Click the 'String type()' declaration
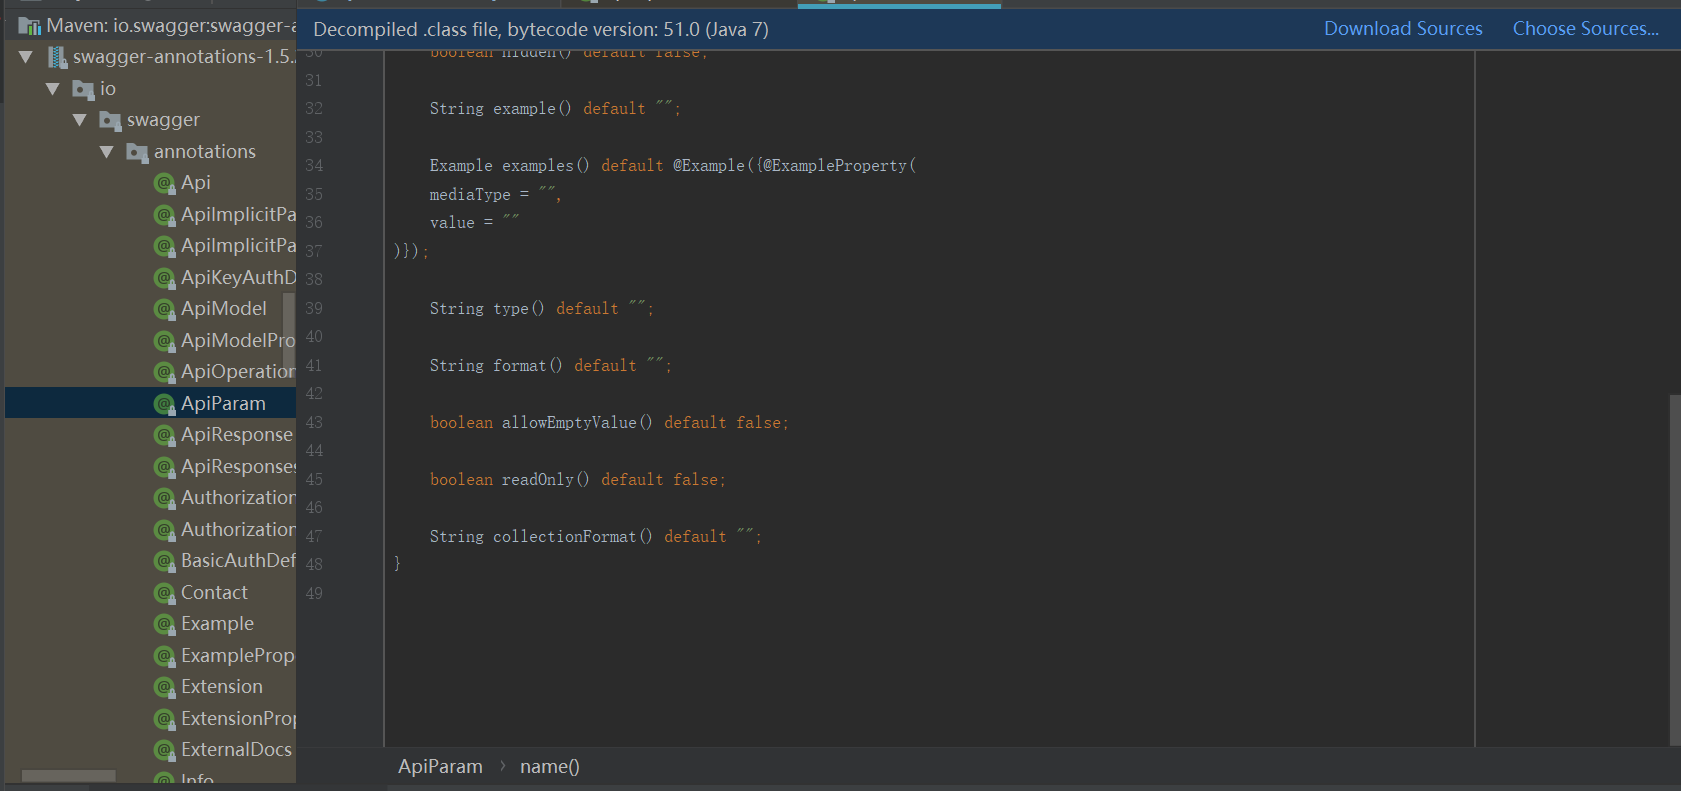 click(541, 309)
